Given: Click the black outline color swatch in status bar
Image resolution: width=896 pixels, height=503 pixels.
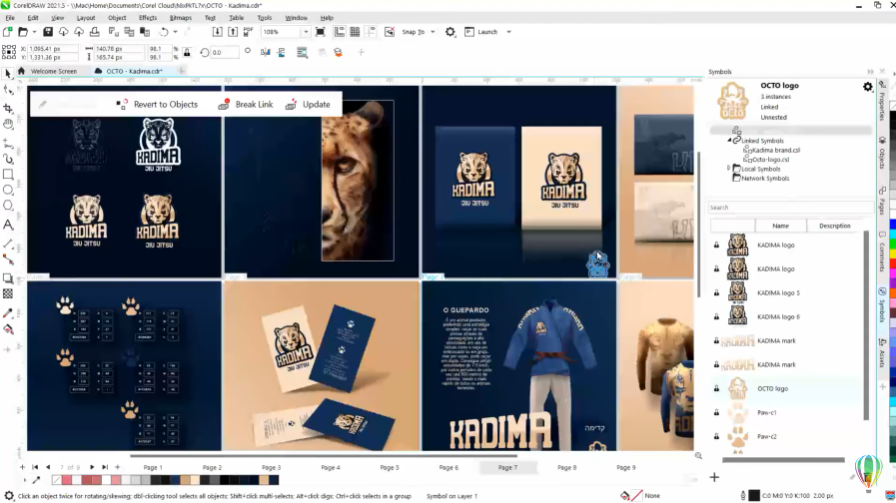Looking at the screenshot, I should [x=754, y=496].
